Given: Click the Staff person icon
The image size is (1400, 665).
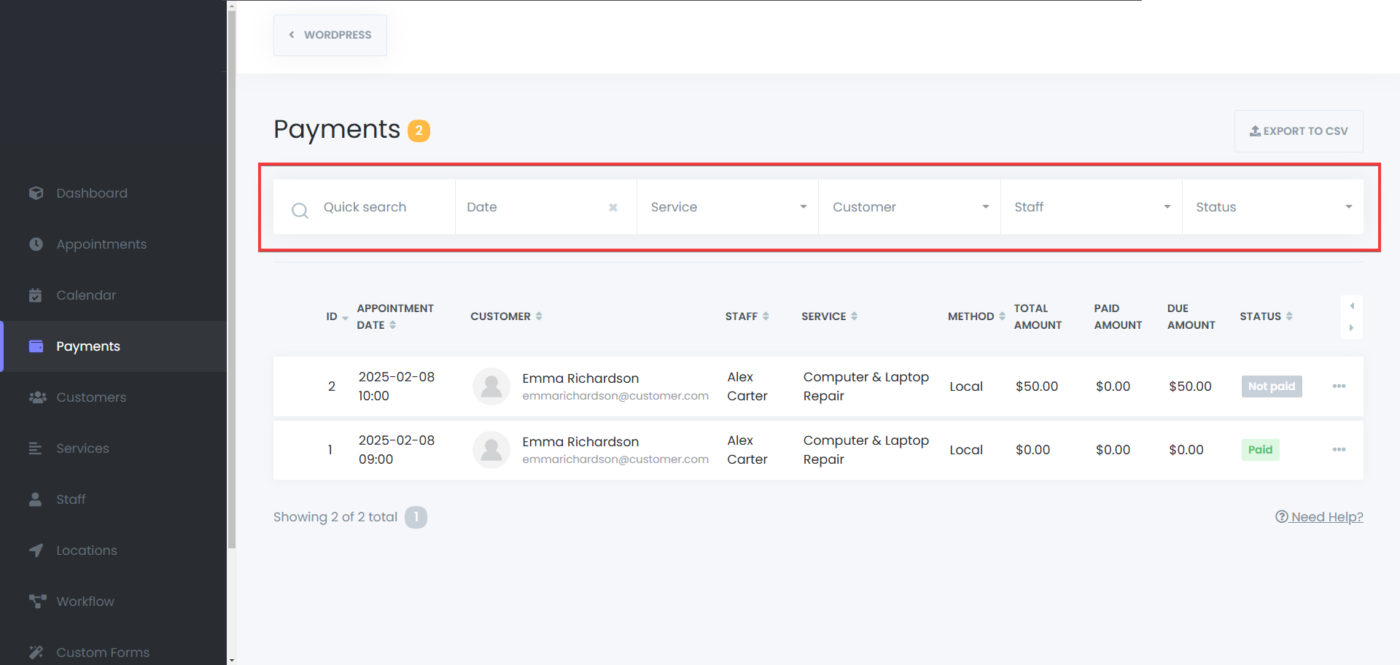Looking at the screenshot, I should (x=36, y=499).
